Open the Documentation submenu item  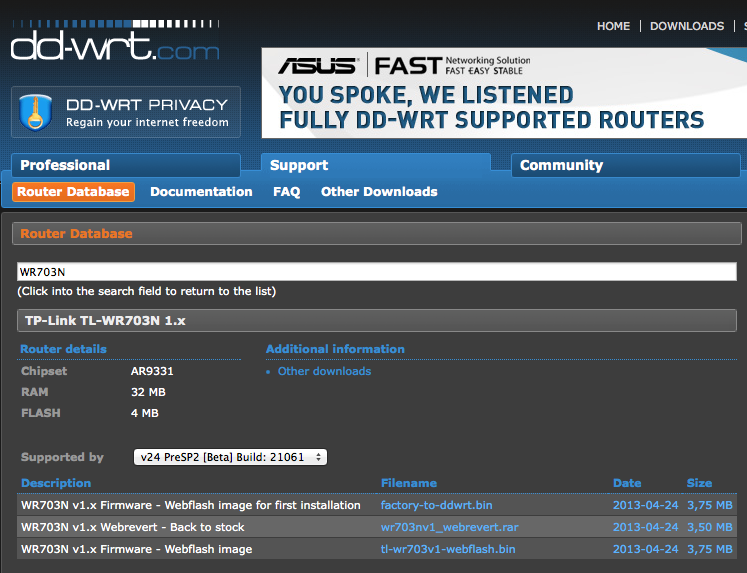click(201, 191)
